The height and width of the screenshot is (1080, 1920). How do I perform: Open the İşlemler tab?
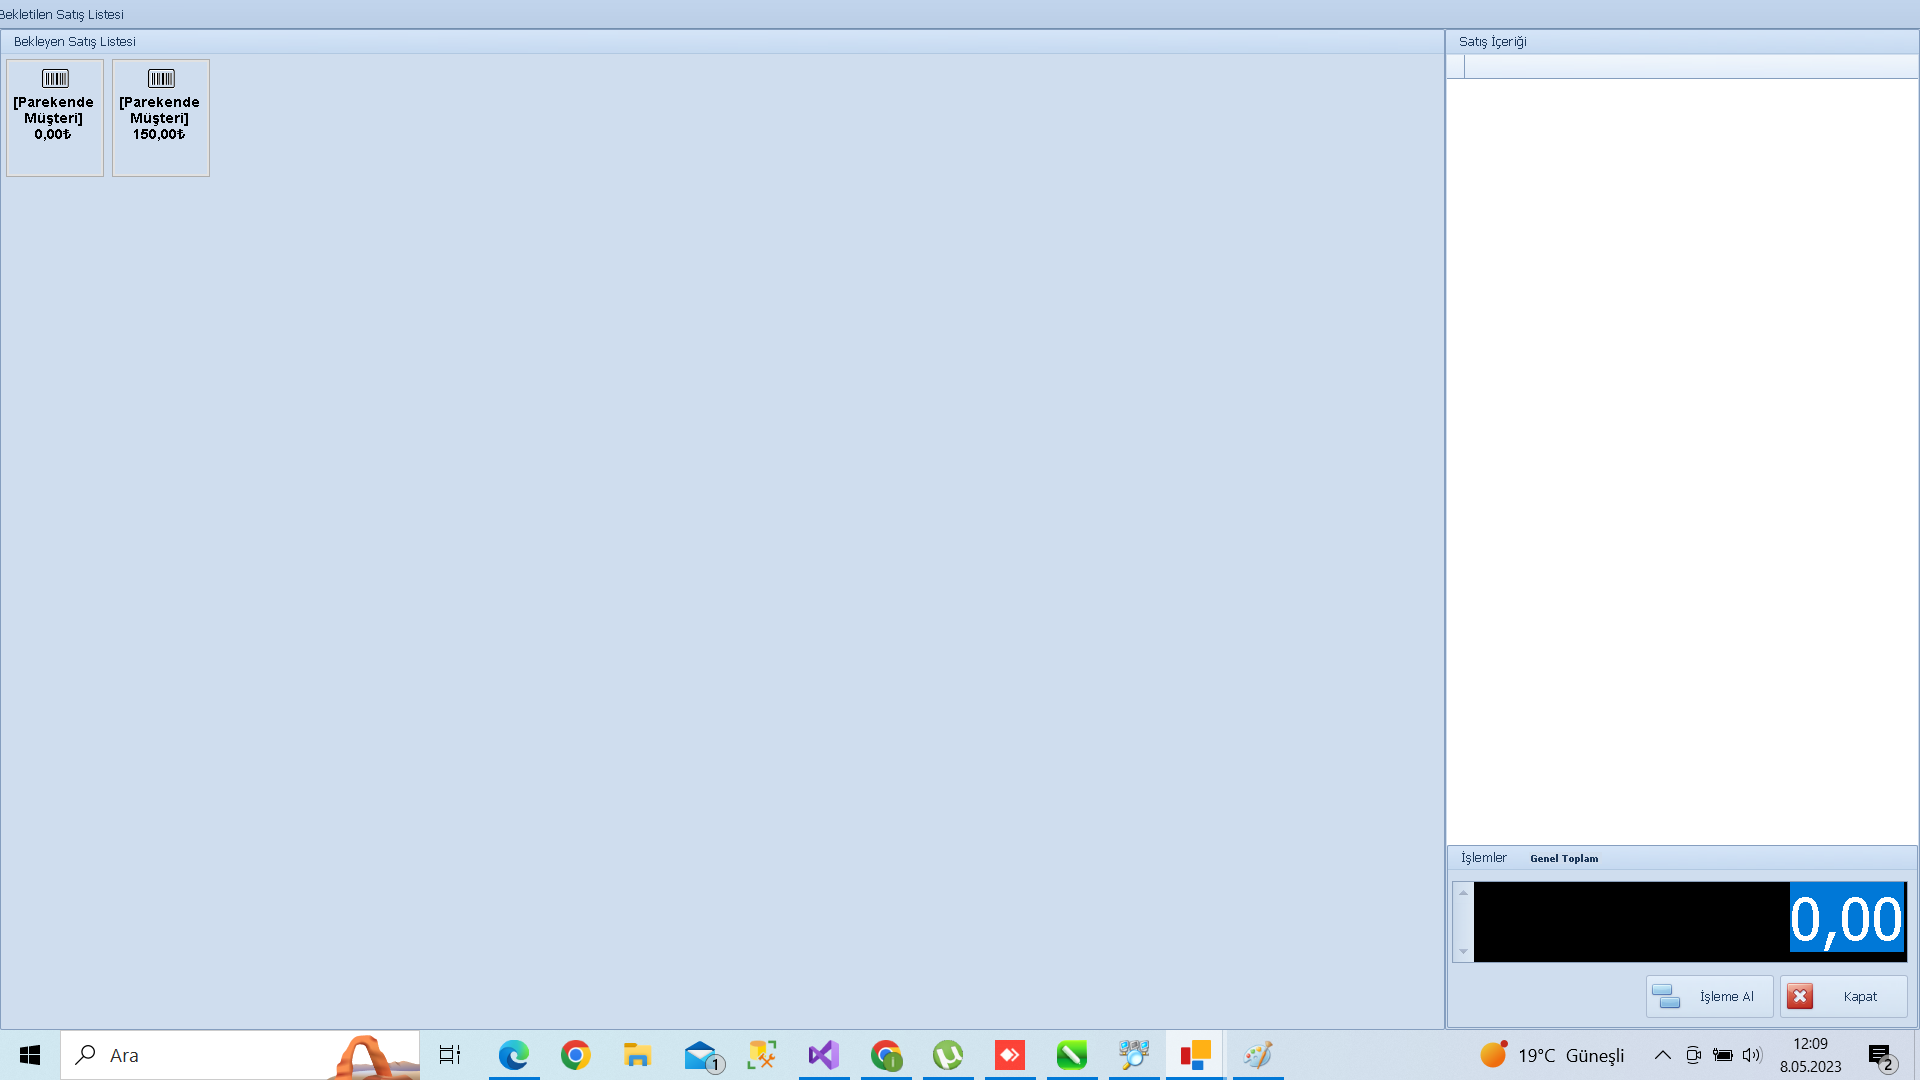[1483, 858]
